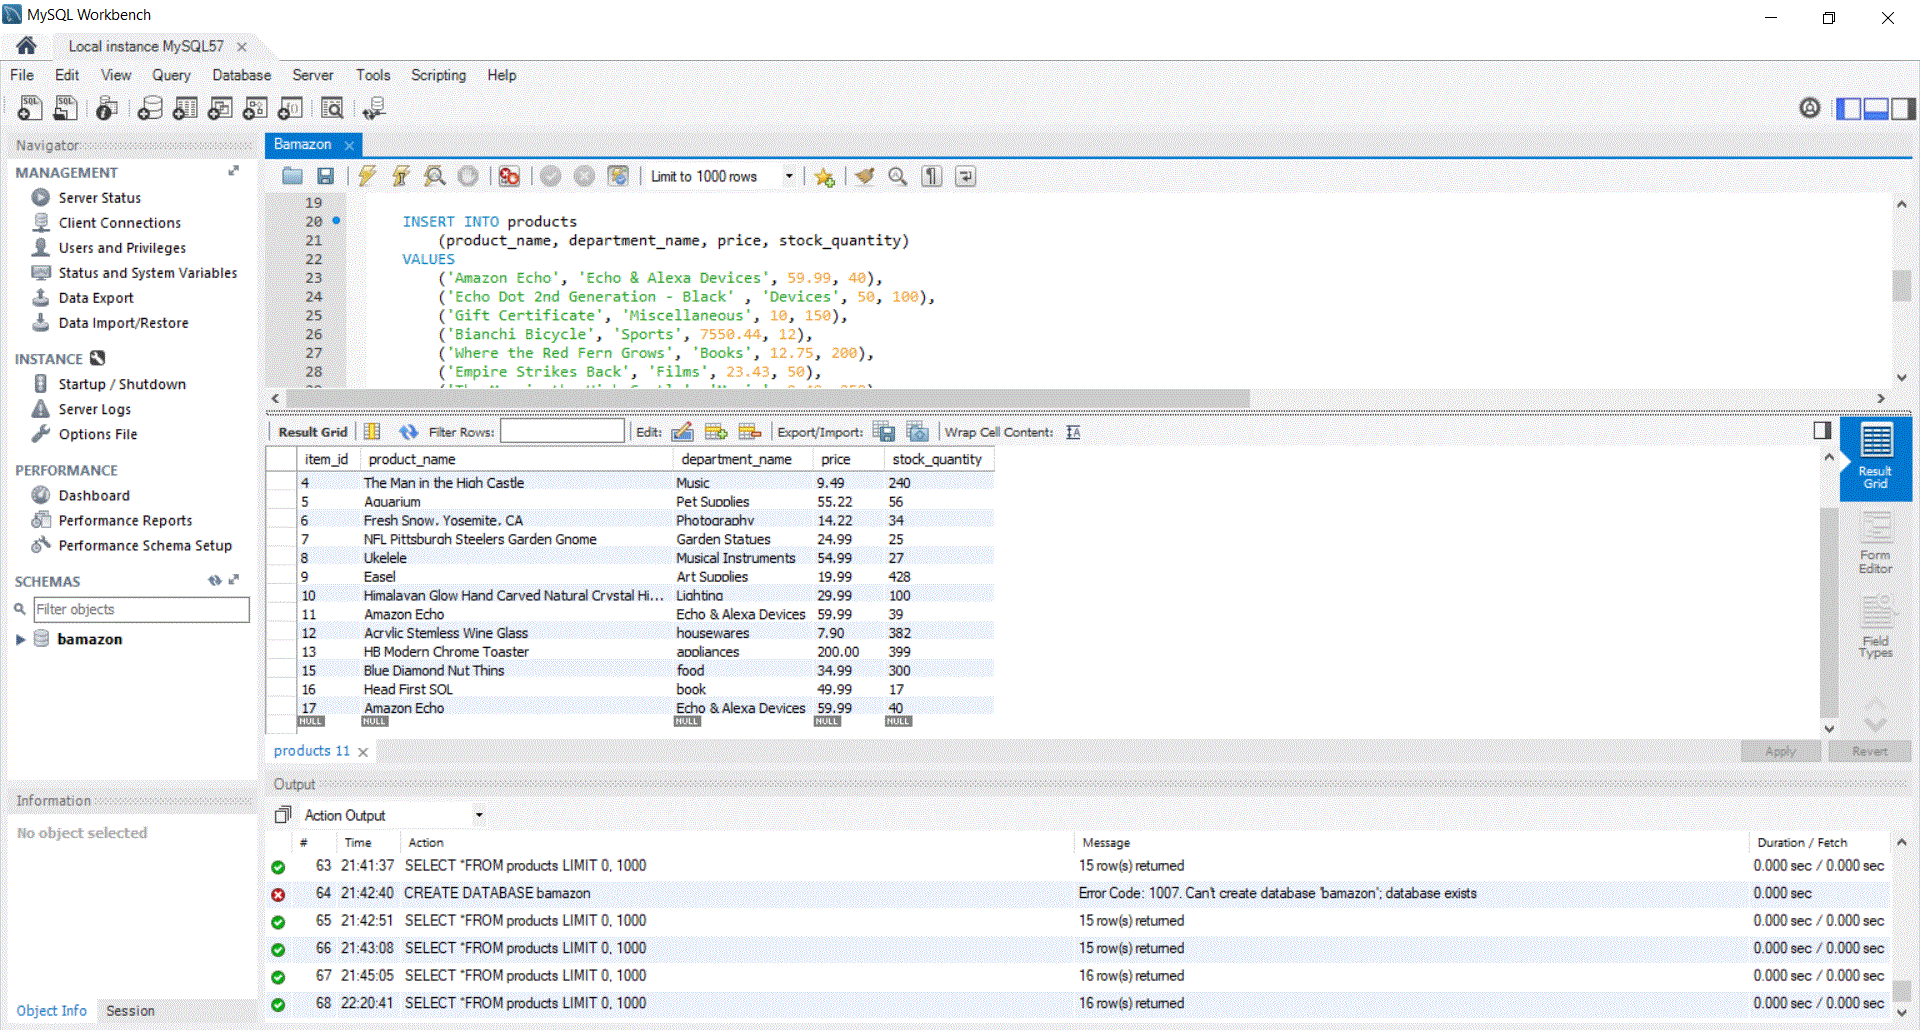Image resolution: width=1920 pixels, height=1030 pixels.
Task: Switch to the Session tab
Action: coord(130,1011)
